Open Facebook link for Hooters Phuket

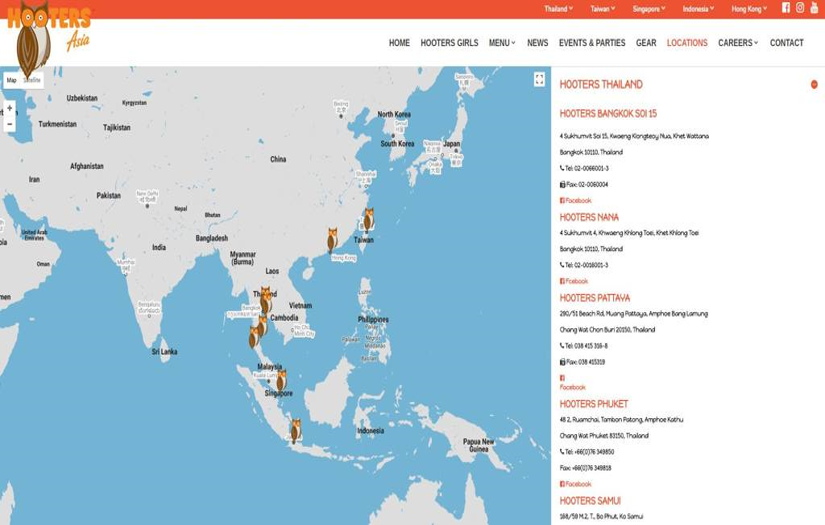[576, 484]
